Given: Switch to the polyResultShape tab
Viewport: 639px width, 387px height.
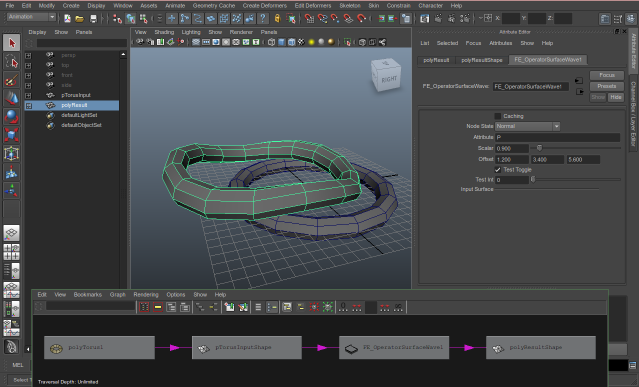Looking at the screenshot, I should (482, 60).
